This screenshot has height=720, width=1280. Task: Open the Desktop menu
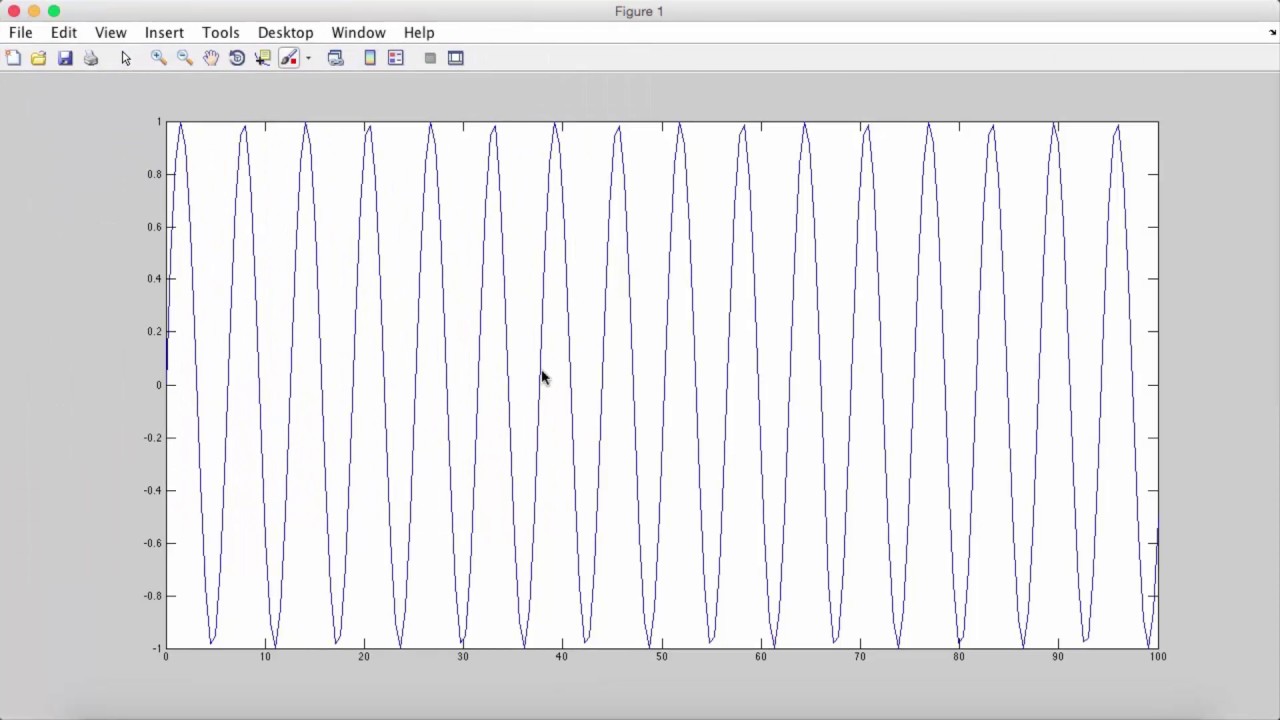[x=285, y=32]
